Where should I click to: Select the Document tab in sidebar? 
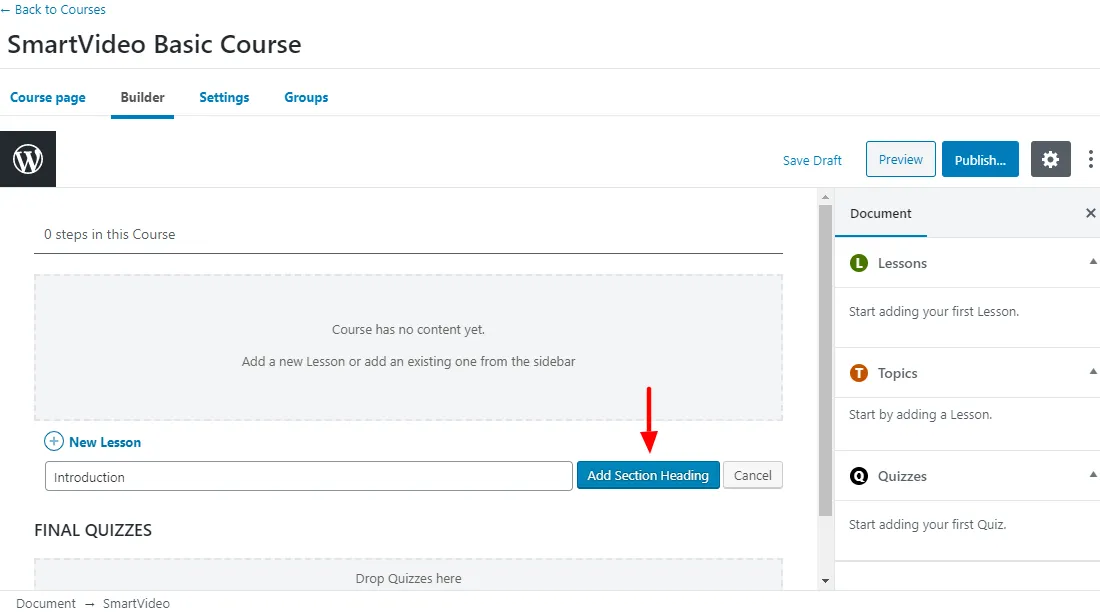[880, 213]
